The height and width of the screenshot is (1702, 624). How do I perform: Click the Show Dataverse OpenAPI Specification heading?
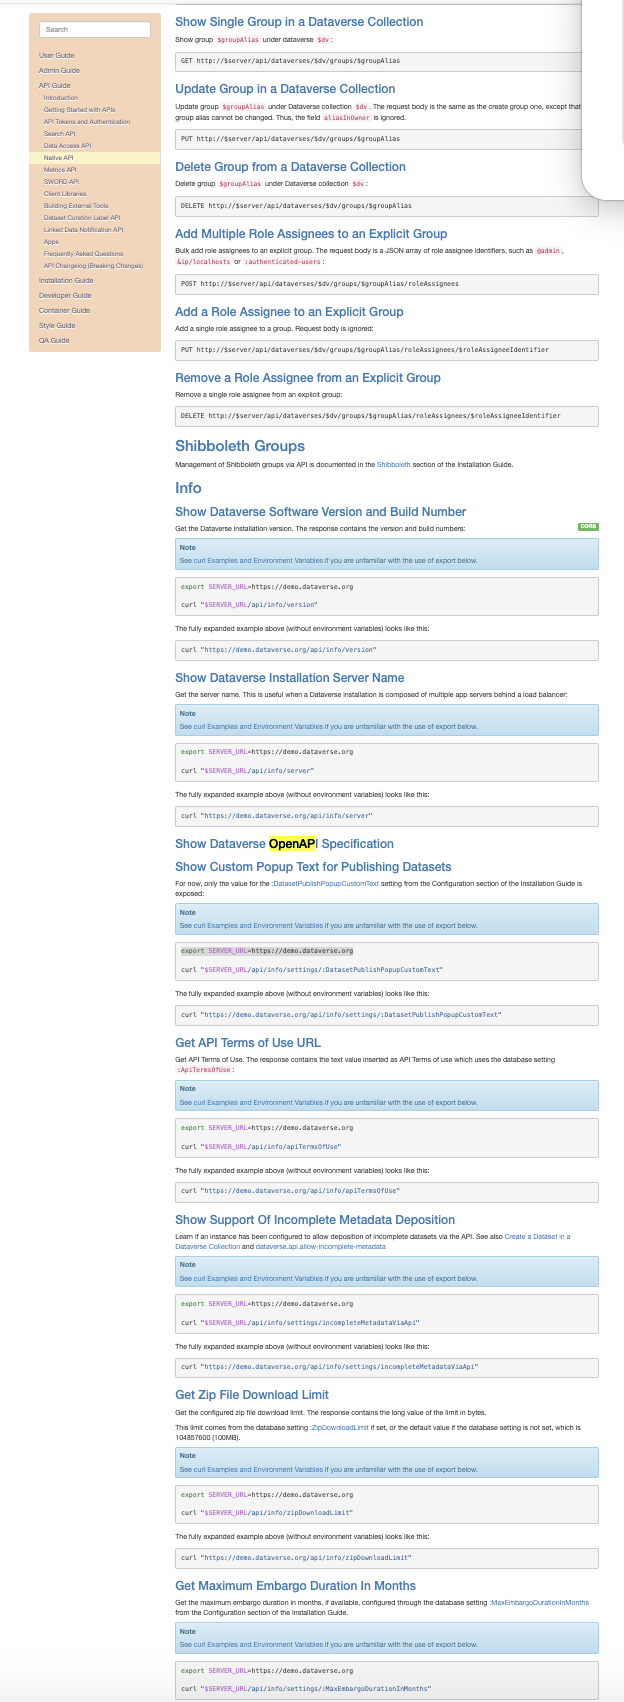[x=284, y=844]
